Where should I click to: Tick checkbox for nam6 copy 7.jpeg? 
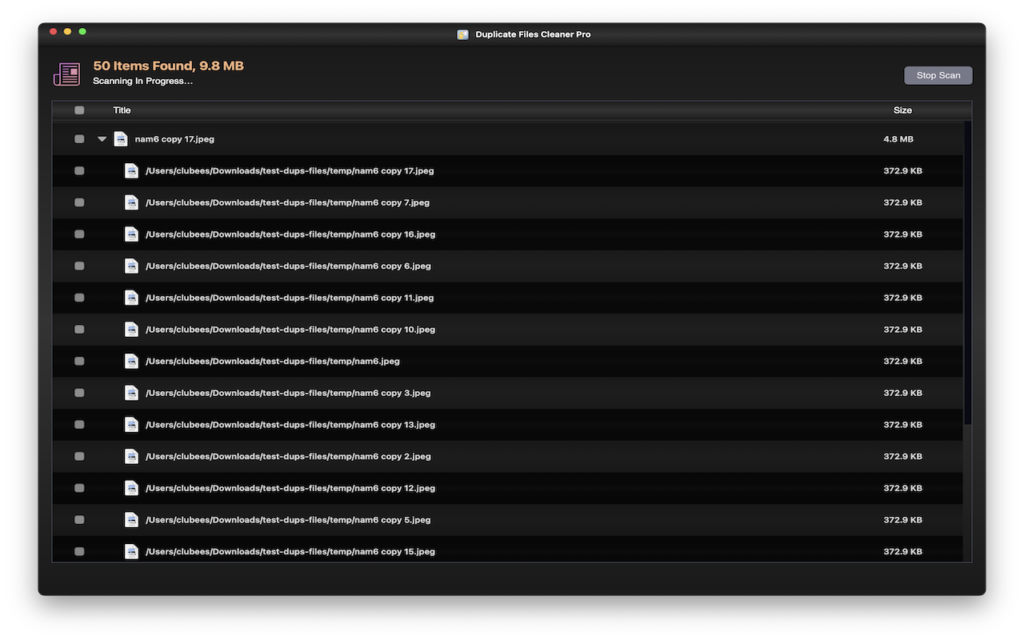(x=79, y=202)
